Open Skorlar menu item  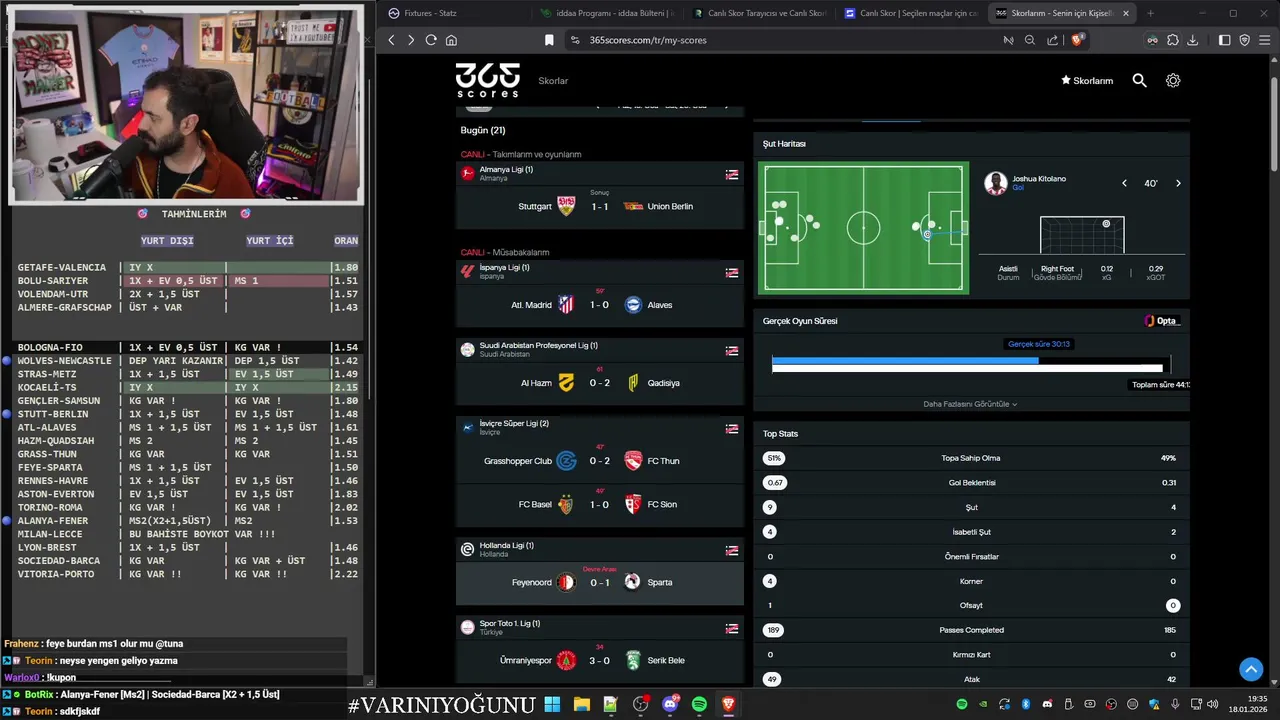pyautogui.click(x=553, y=81)
